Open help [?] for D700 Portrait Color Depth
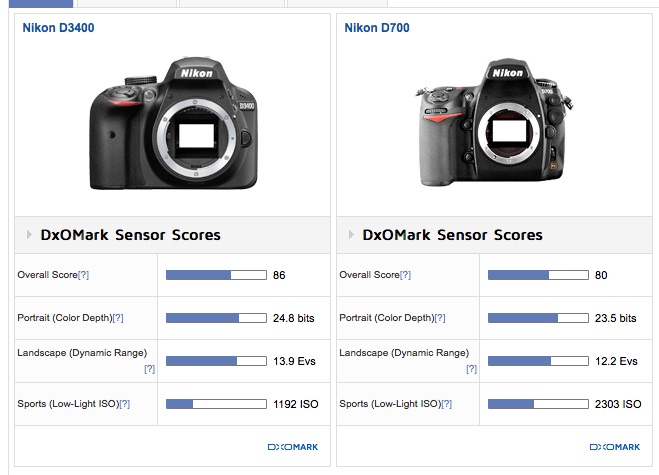The width and height of the screenshot is (659, 475). 440,318
